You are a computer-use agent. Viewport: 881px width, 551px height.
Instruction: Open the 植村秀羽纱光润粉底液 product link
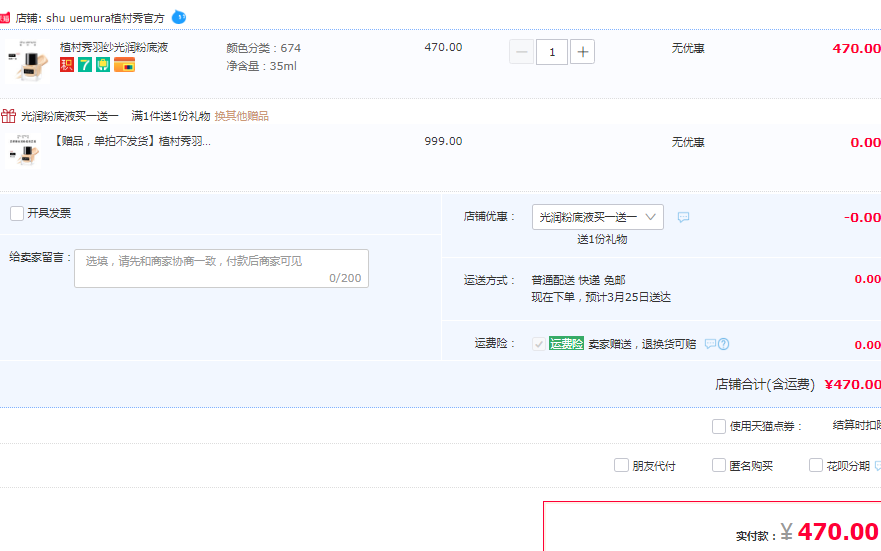pyautogui.click(x=114, y=47)
